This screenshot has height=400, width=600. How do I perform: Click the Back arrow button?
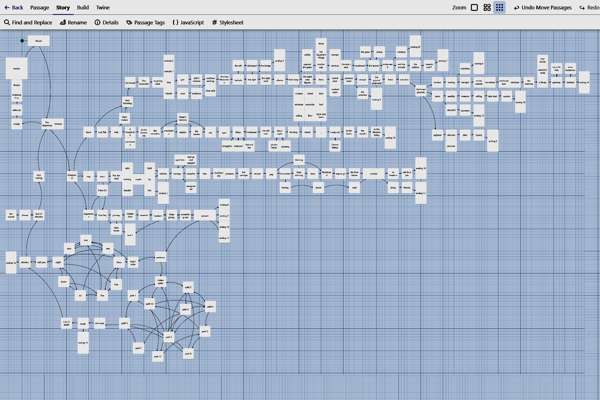13,7
